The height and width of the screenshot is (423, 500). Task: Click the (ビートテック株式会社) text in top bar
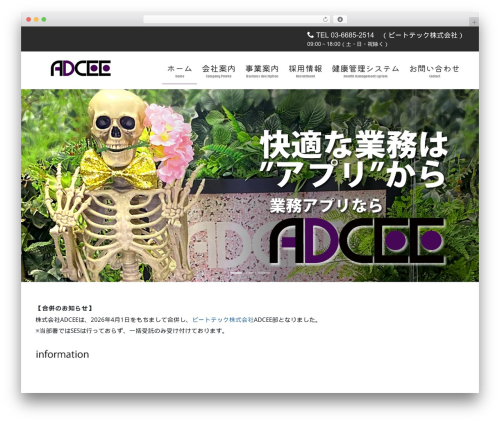tap(423, 35)
